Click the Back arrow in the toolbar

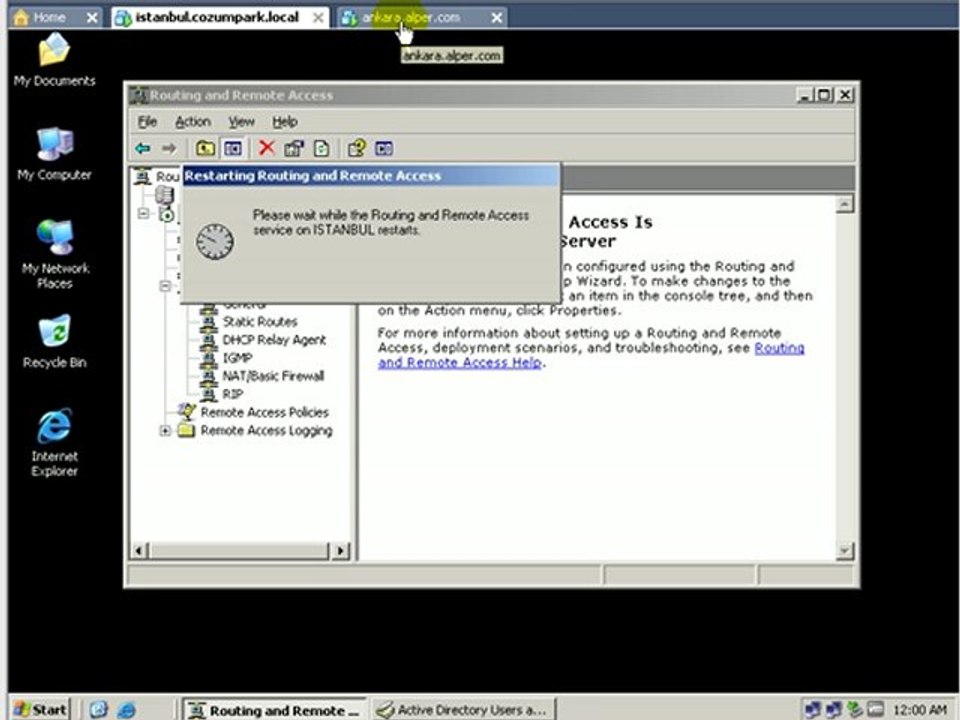(x=143, y=149)
